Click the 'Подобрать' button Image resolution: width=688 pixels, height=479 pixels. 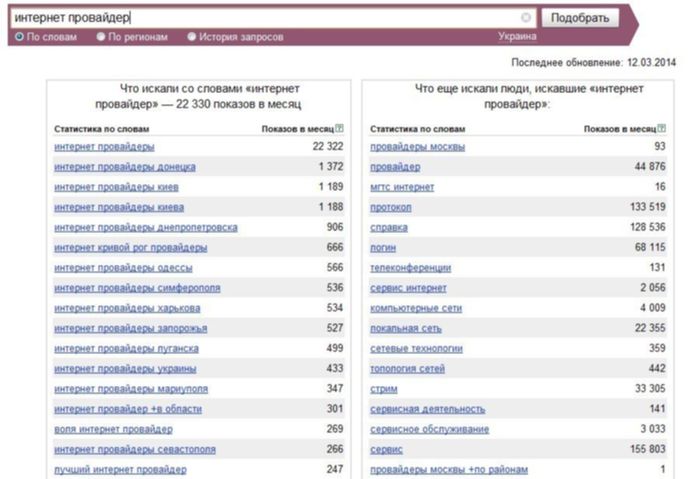pos(580,18)
